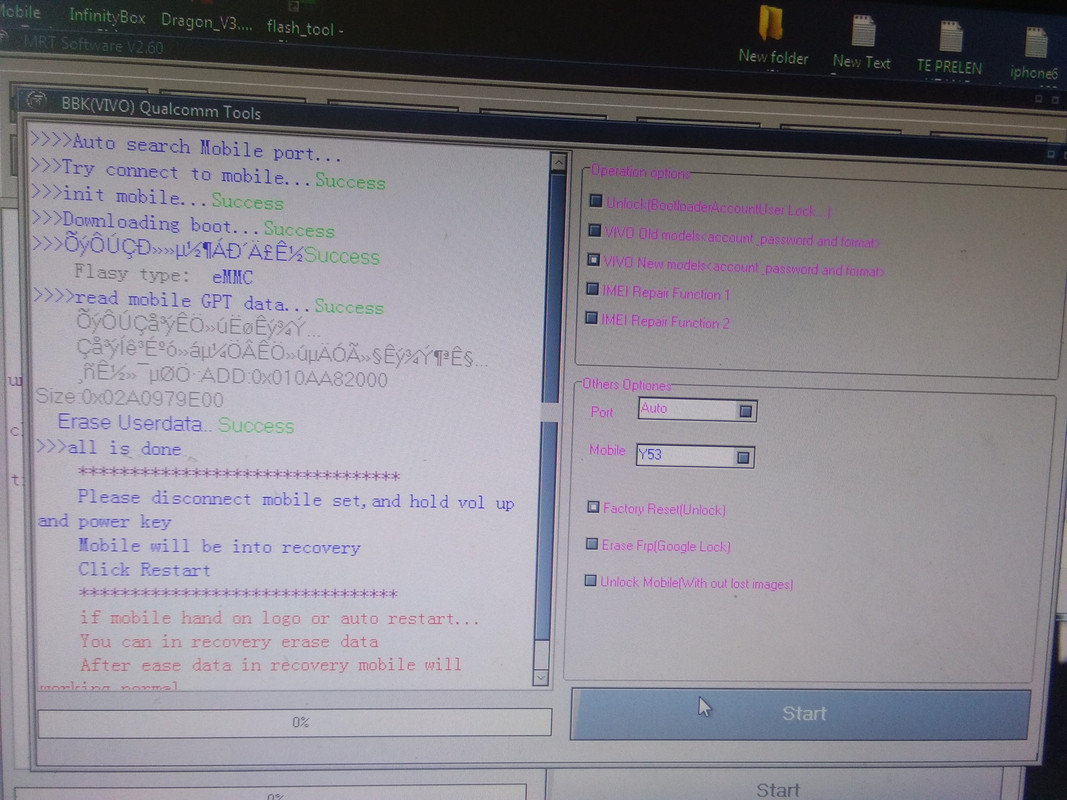Open the InfinityBox desktop shortcut
Image resolution: width=1067 pixels, height=800 pixels.
[x=107, y=15]
